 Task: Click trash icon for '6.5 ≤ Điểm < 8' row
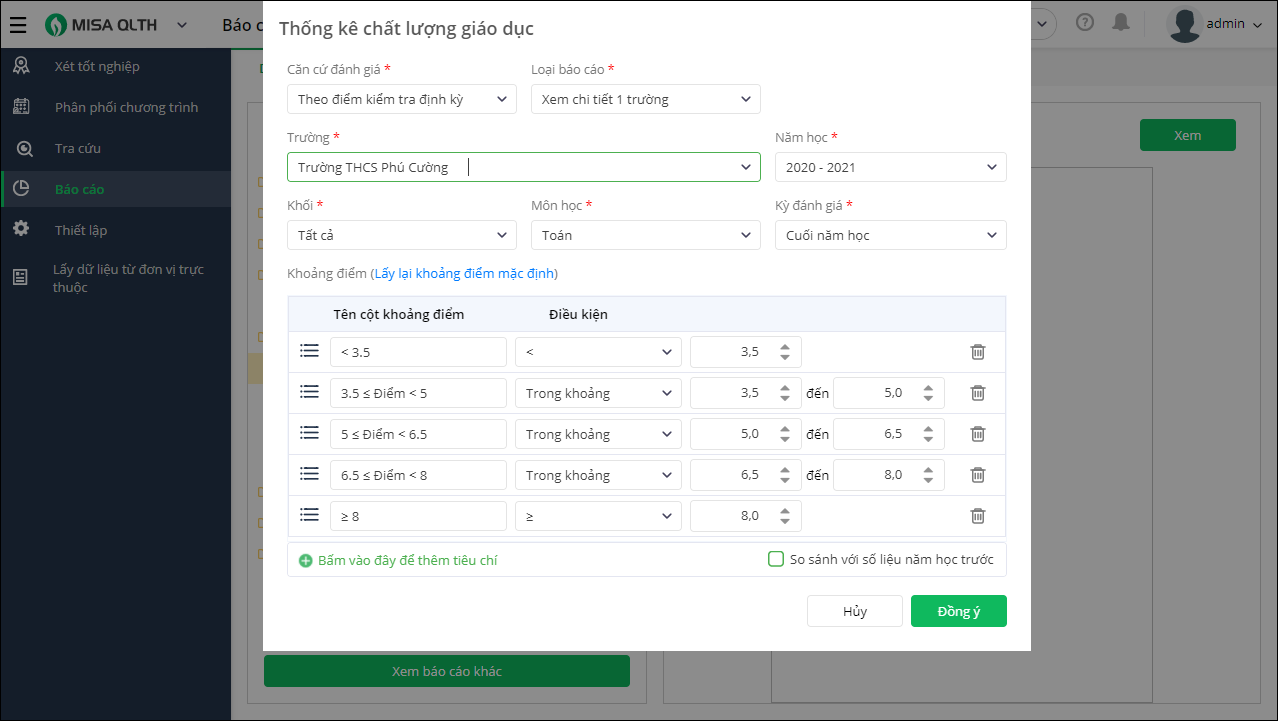pos(978,475)
